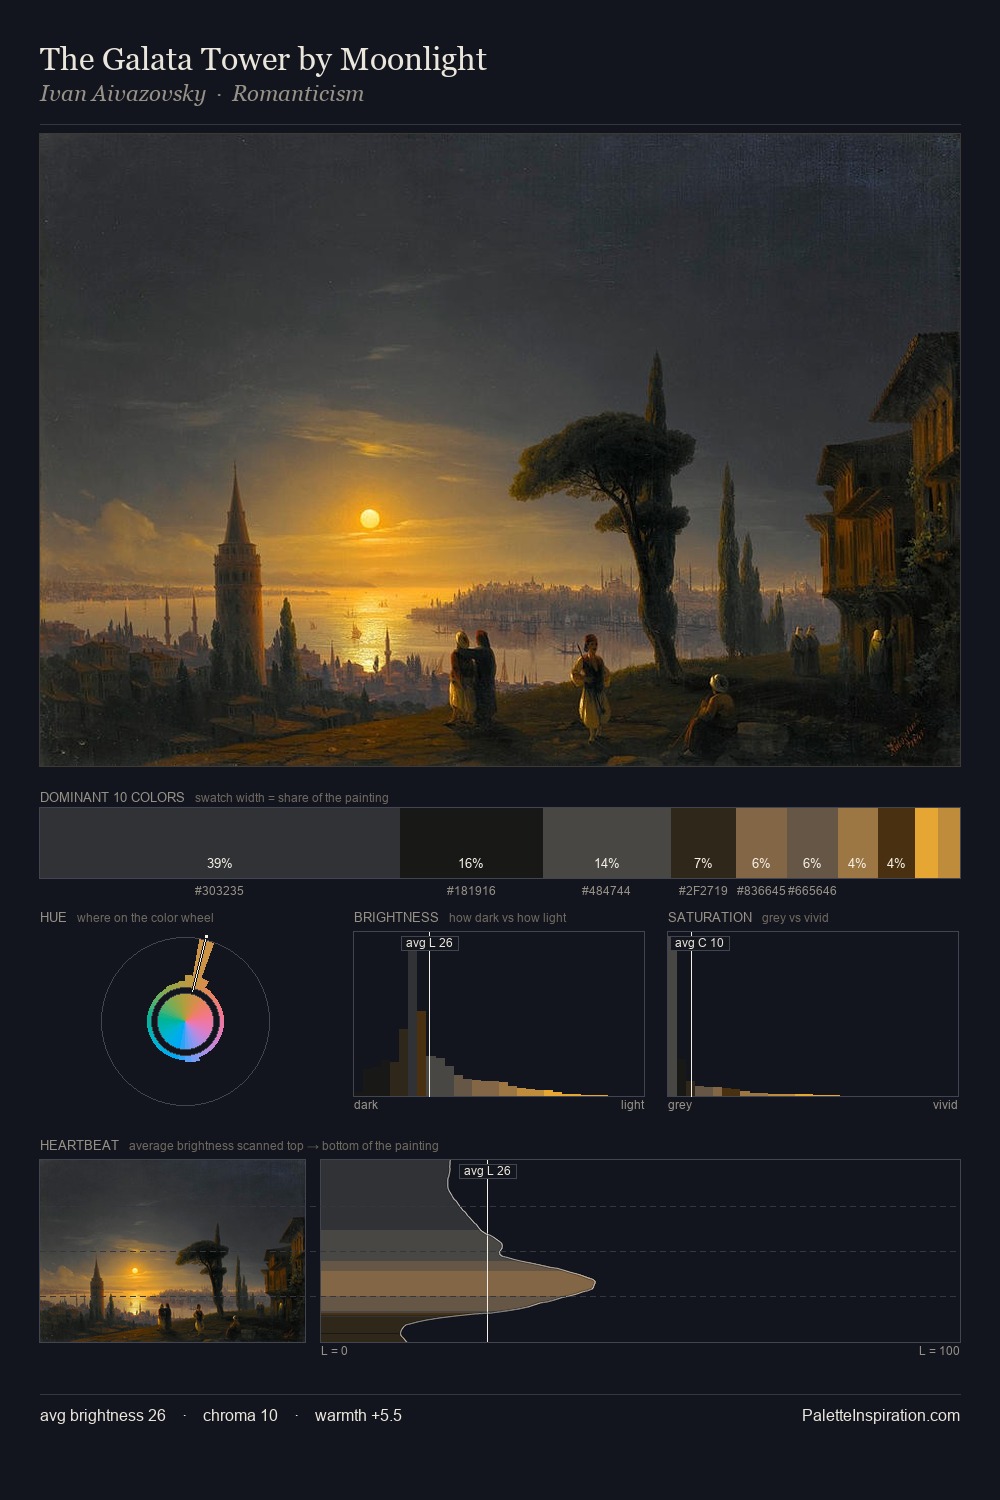Click the "avg brightness 26" footer stat

tap(103, 1415)
